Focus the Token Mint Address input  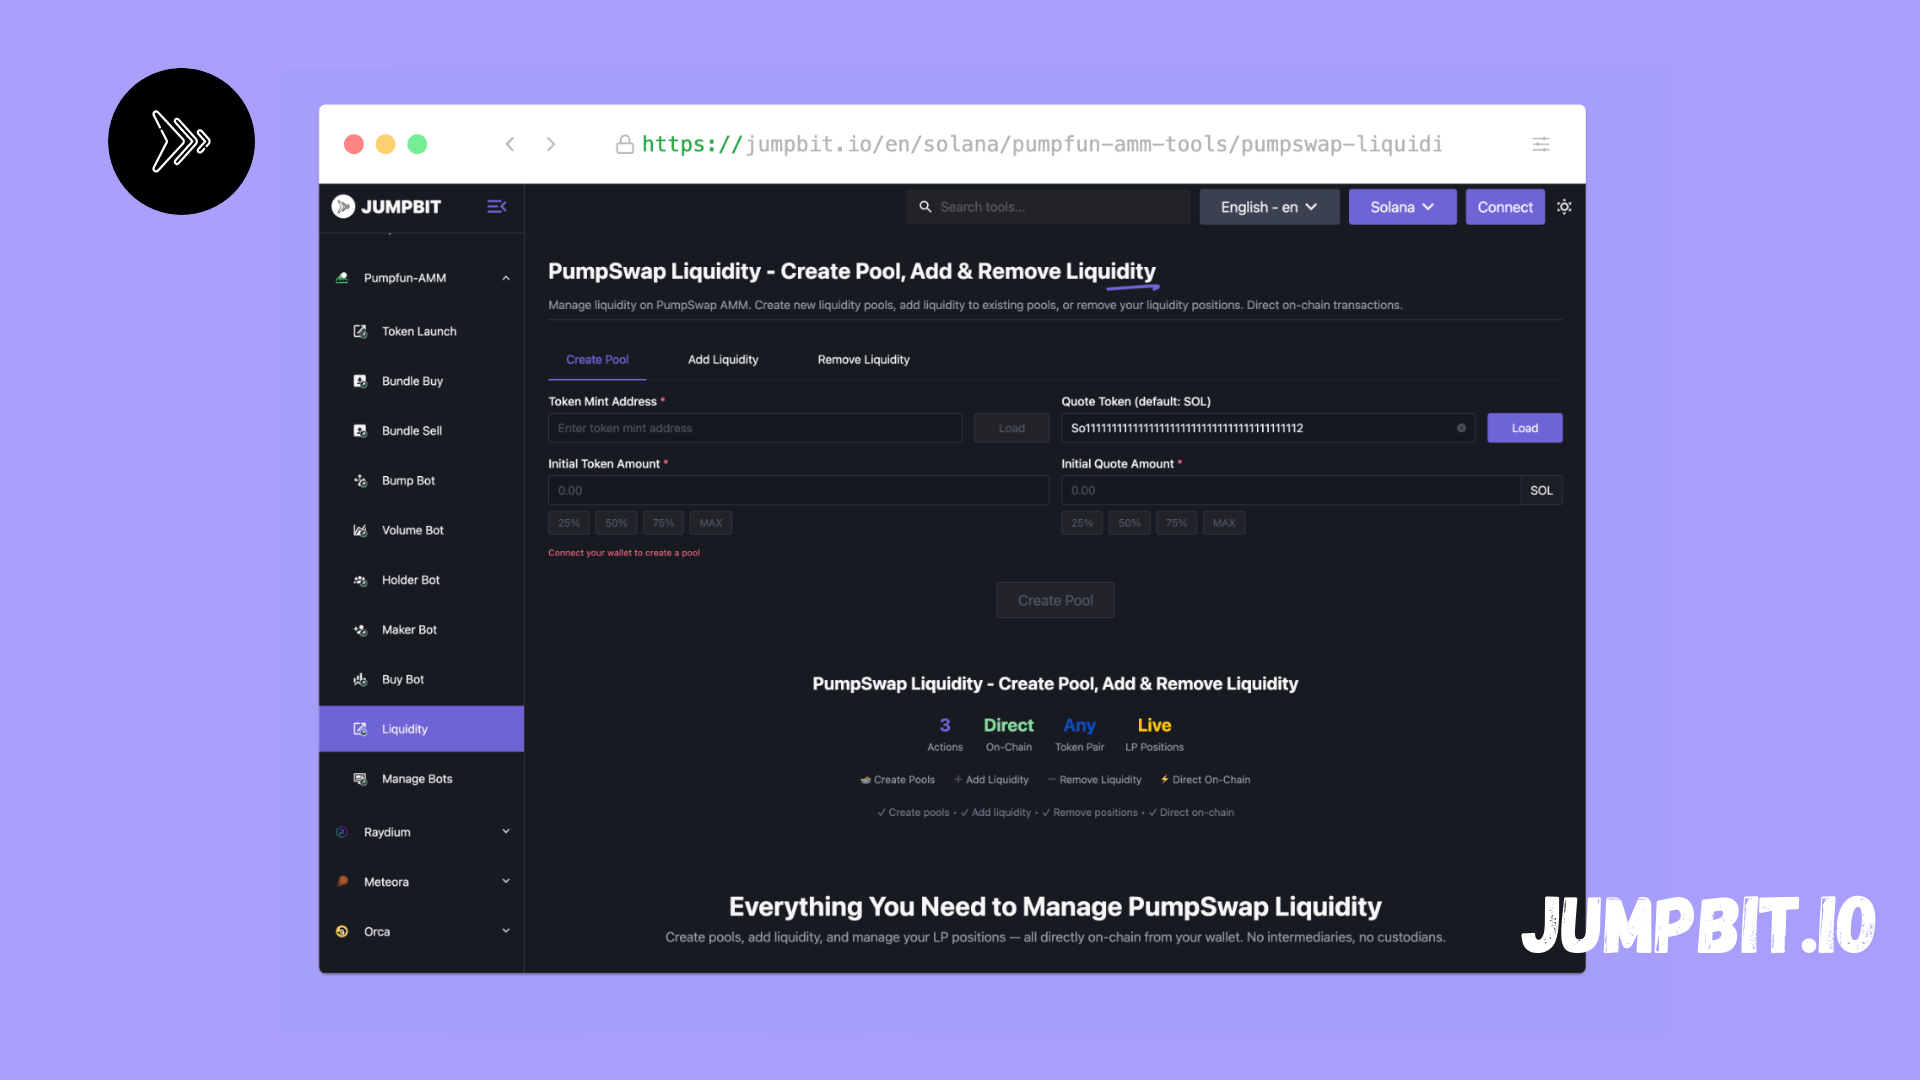755,428
